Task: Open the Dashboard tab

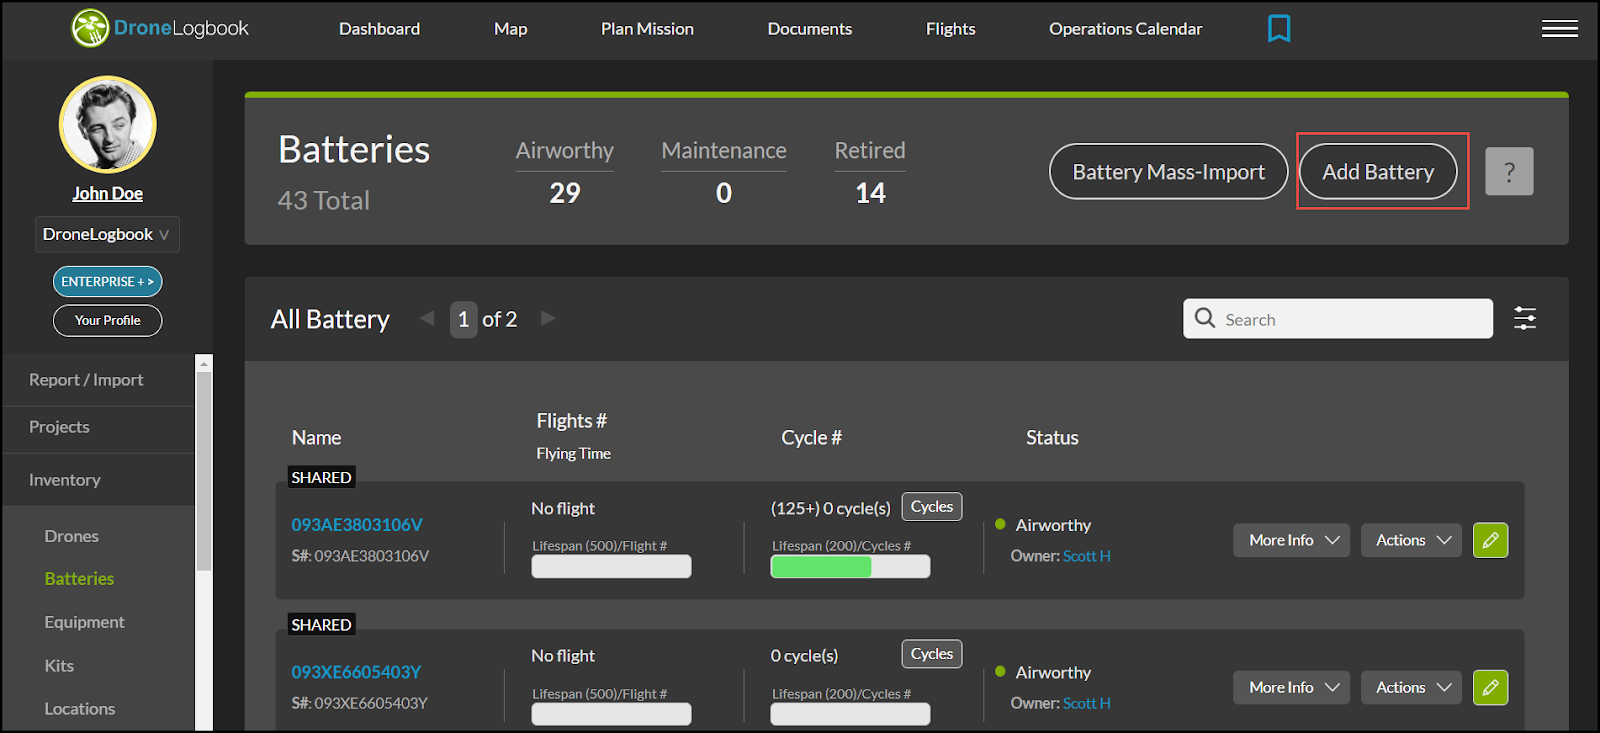Action: coord(379,29)
